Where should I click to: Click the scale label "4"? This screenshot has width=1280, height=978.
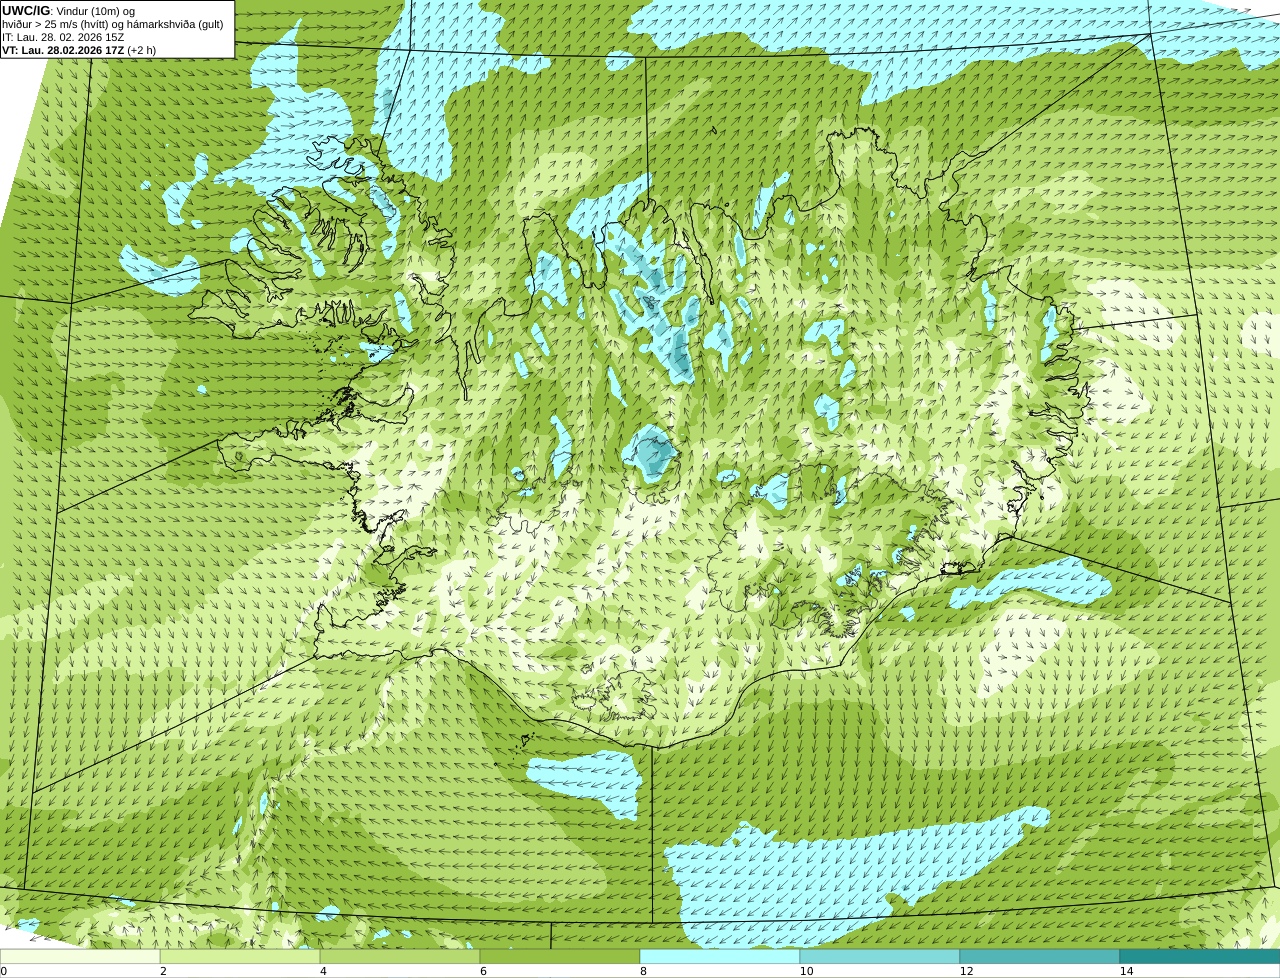323,971
